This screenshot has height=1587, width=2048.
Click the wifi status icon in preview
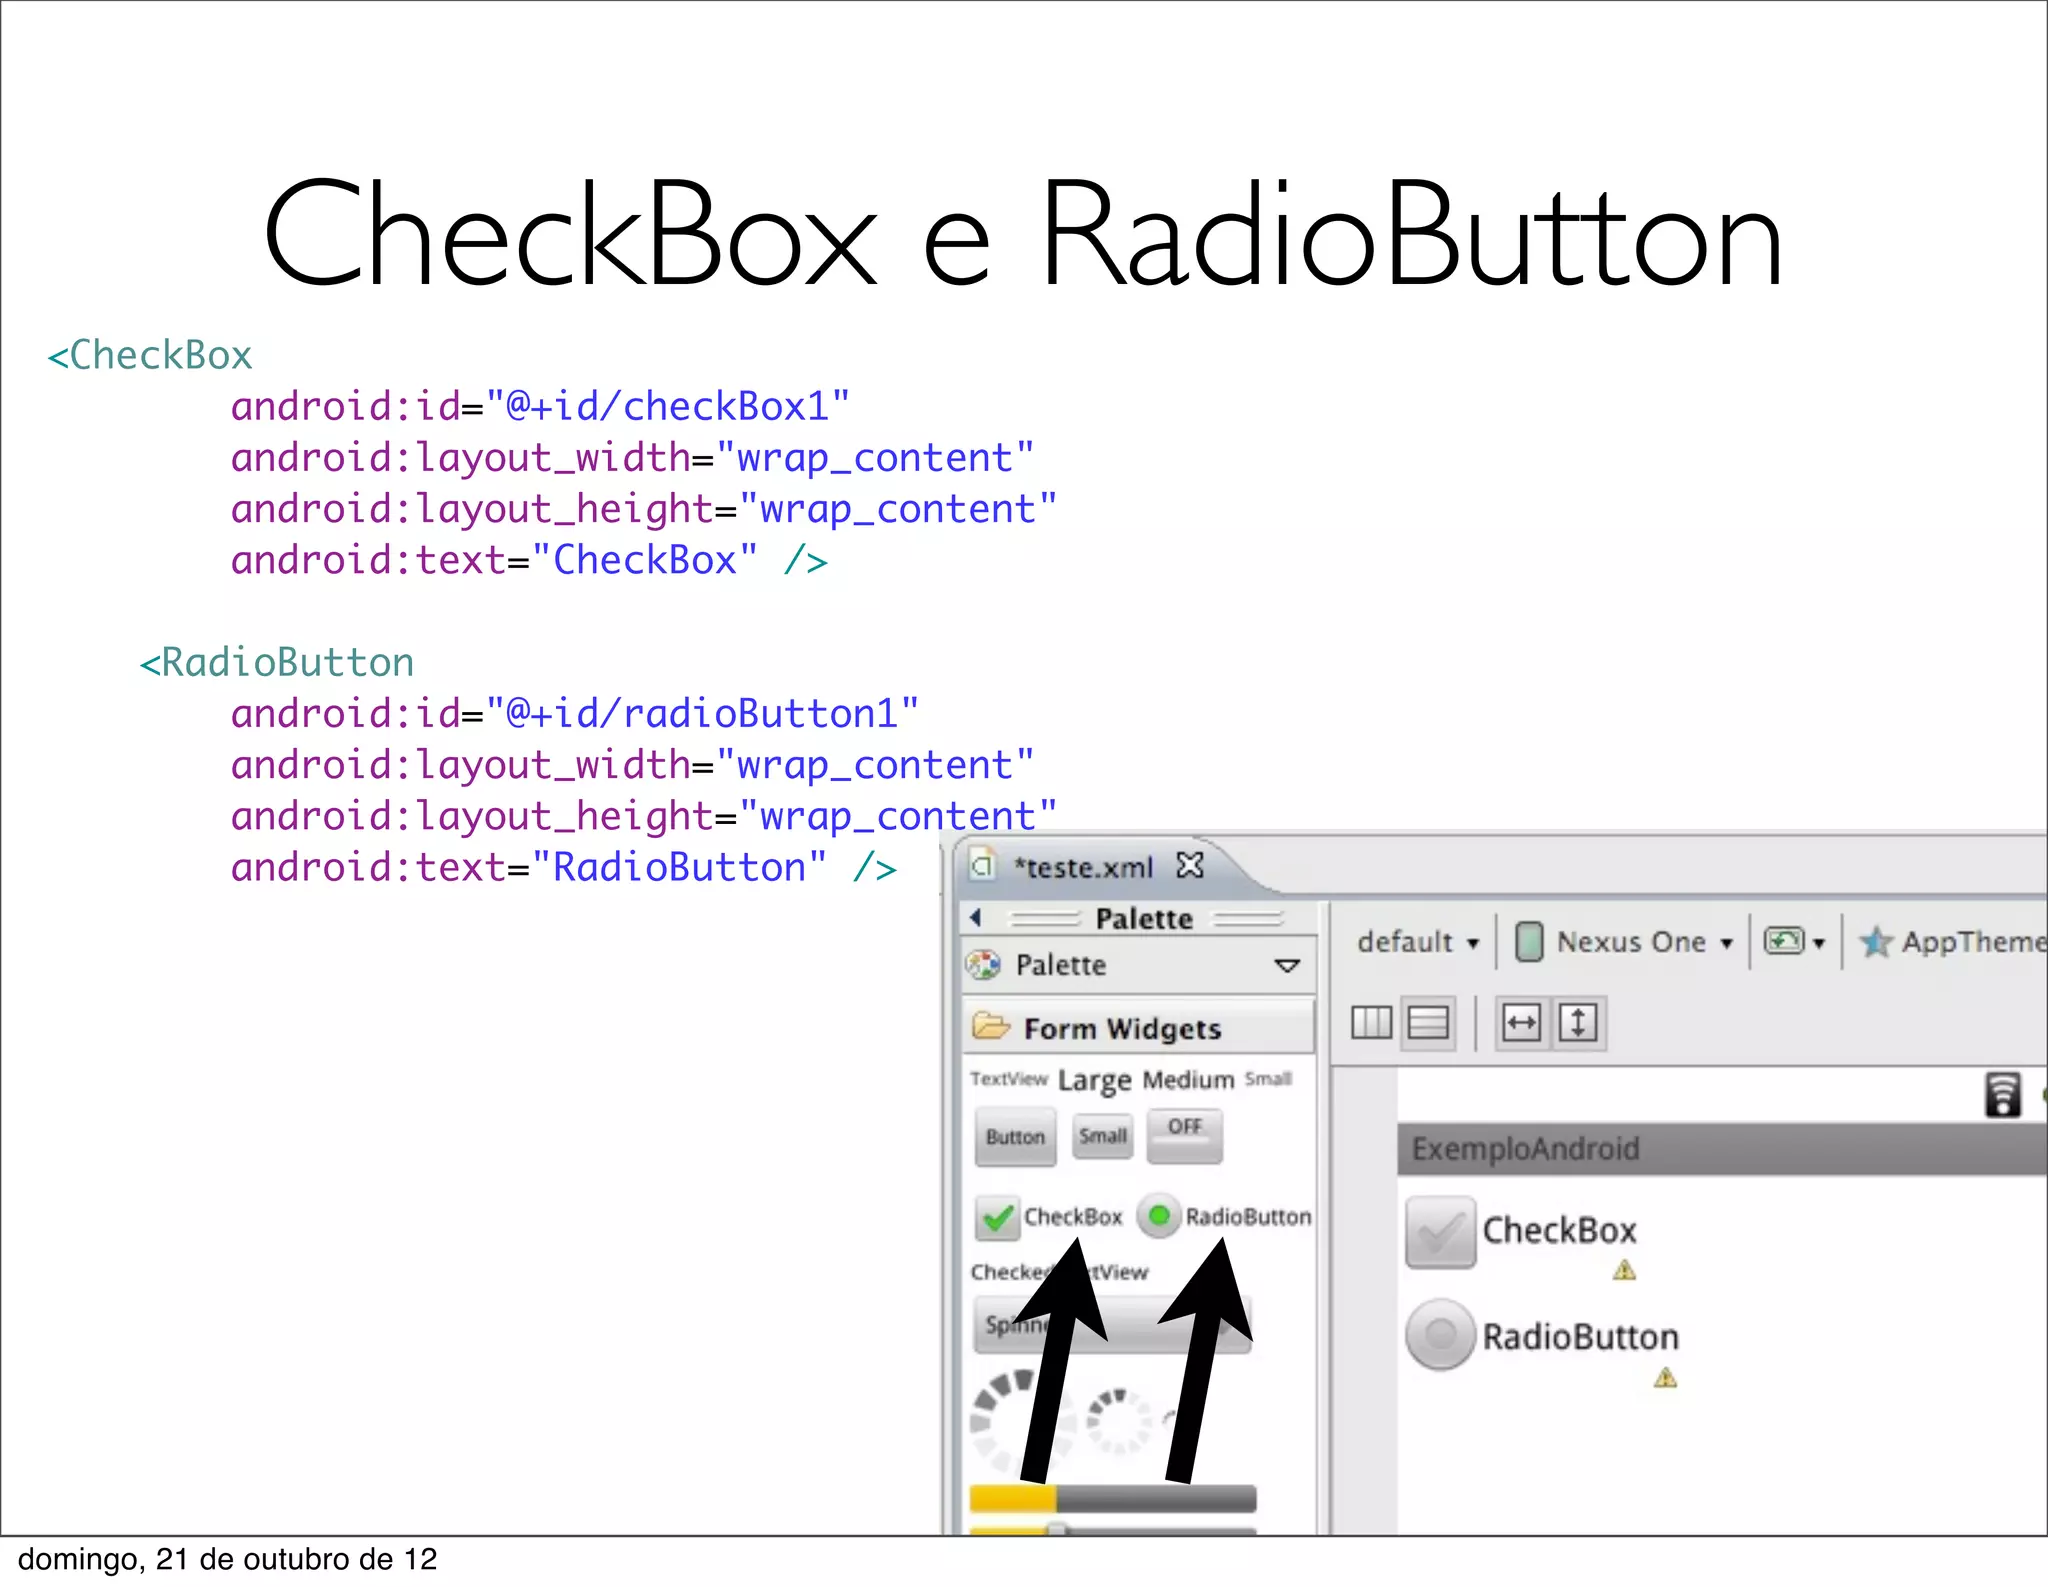coord(2003,1095)
